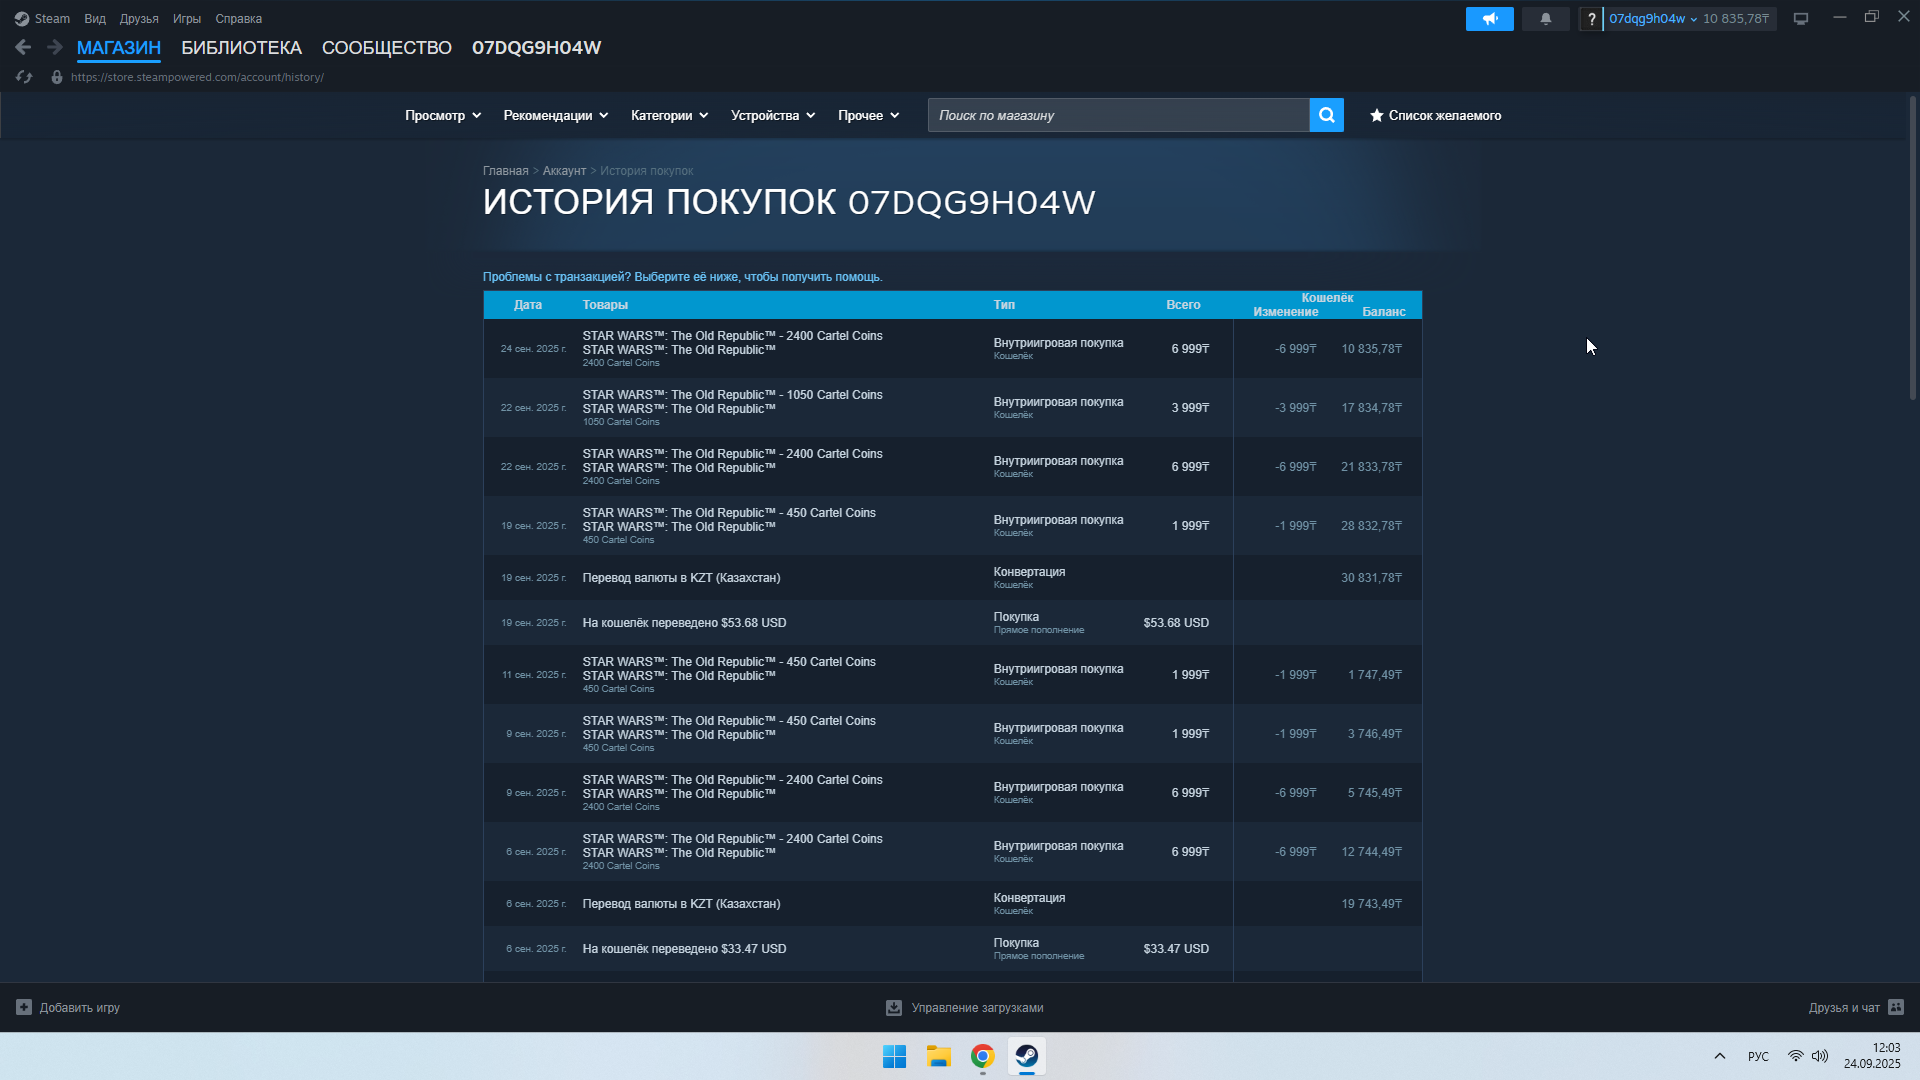Select На кошелёк переведено $53.68 USD row
This screenshot has height=1080, width=1920.
(952, 623)
